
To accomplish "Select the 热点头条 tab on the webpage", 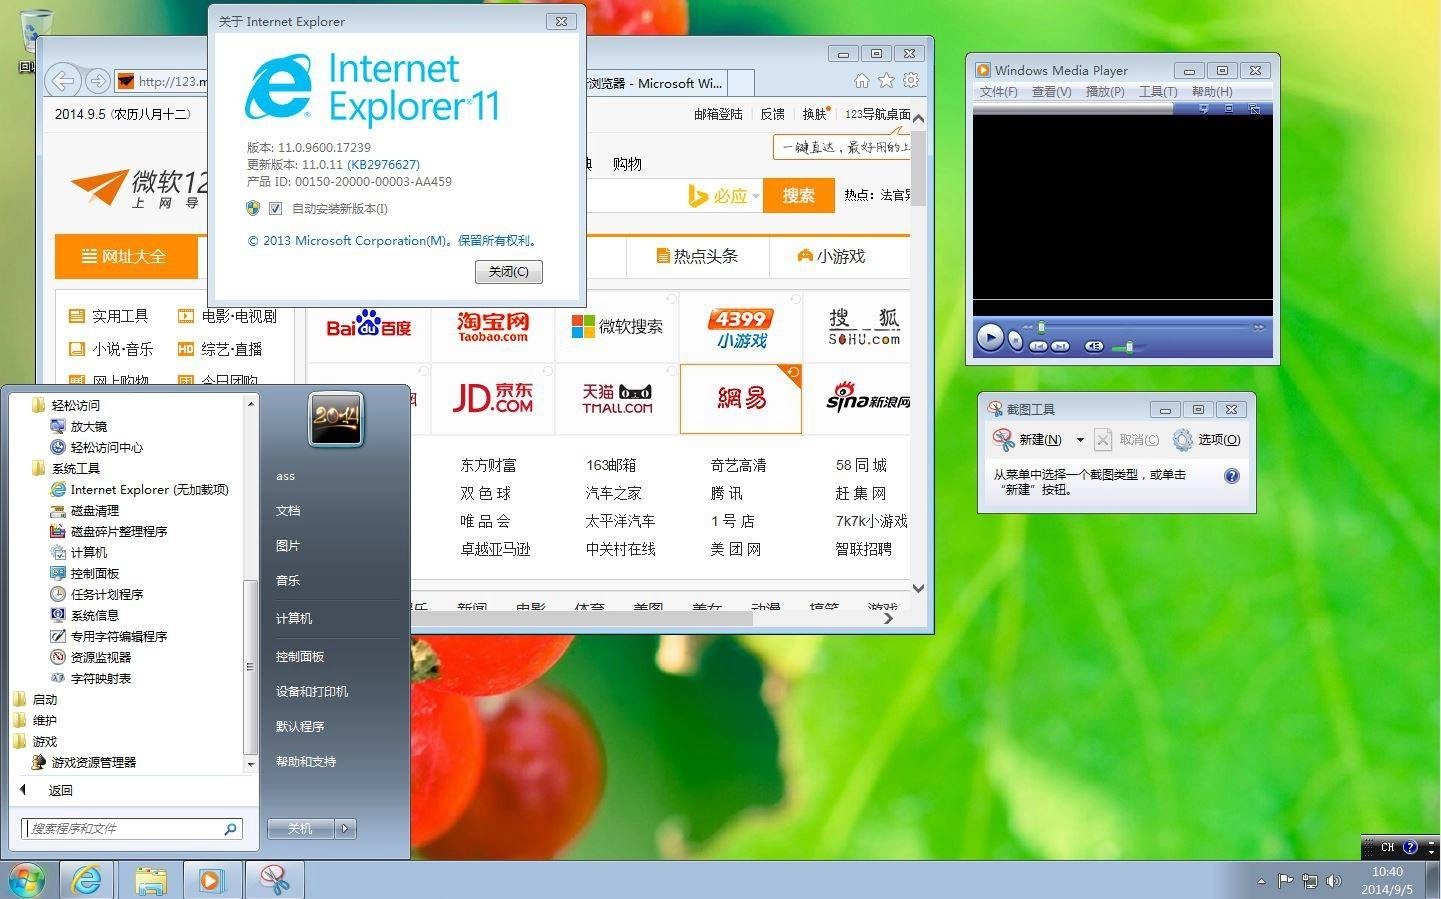I will click(698, 256).
